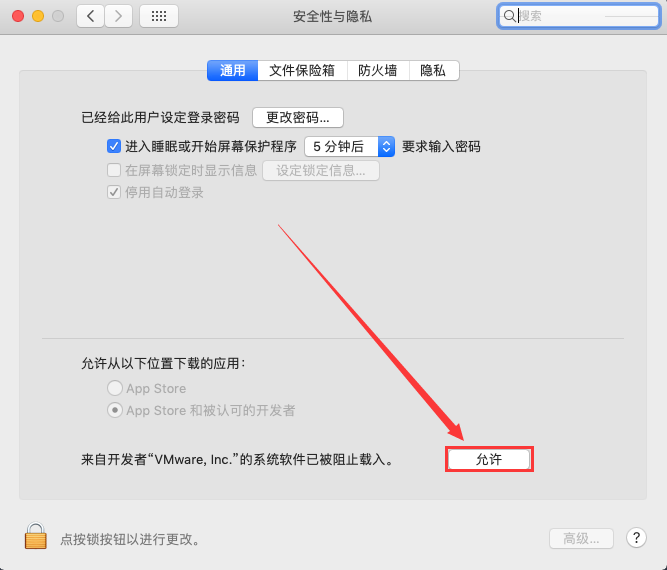Click the 已经给此用户设定登录密码 label

(160, 117)
